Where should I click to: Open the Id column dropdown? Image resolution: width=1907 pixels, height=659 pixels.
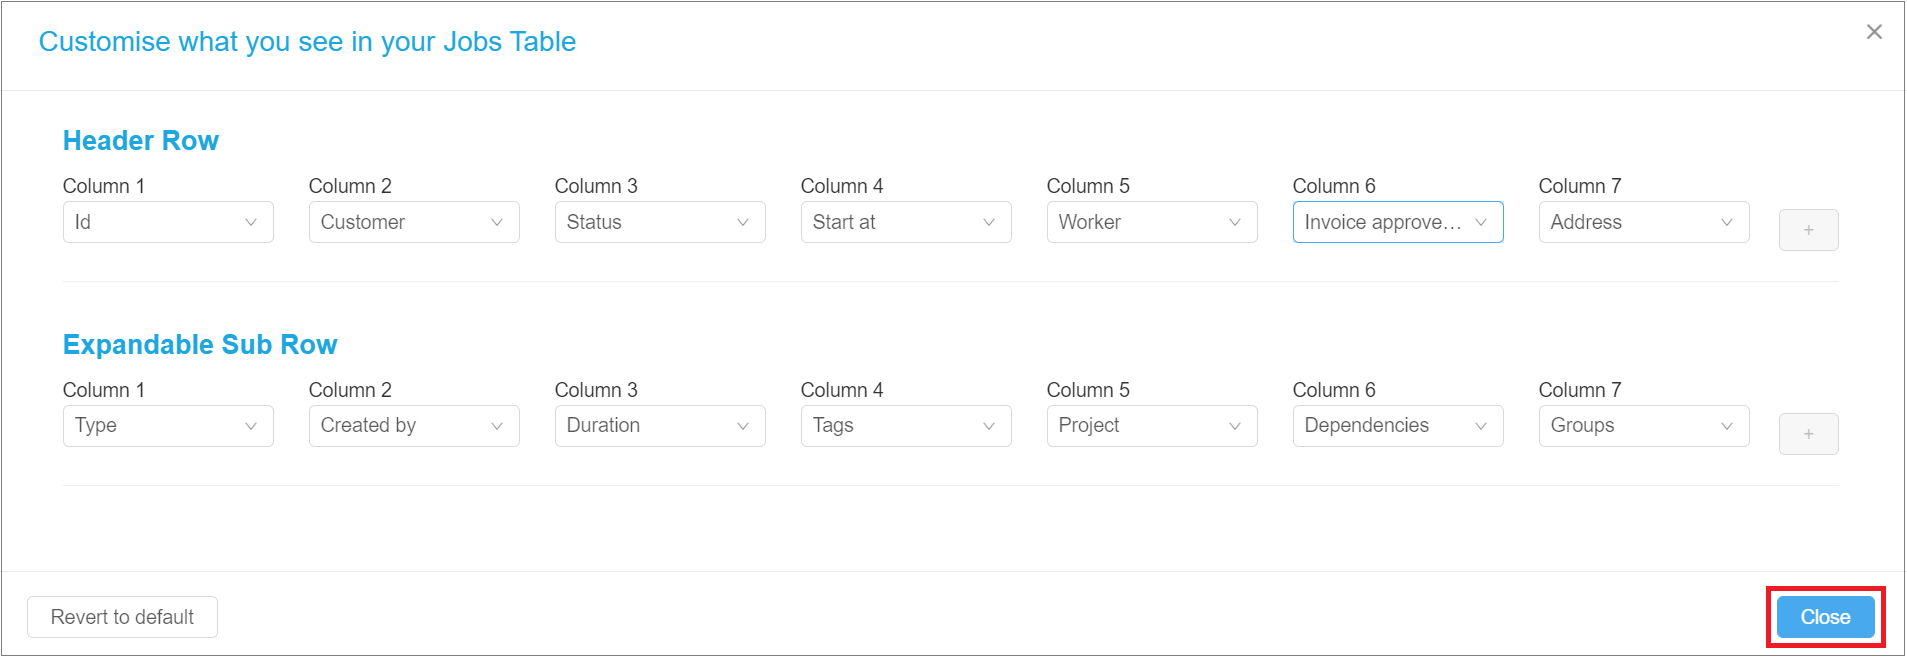pos(167,222)
